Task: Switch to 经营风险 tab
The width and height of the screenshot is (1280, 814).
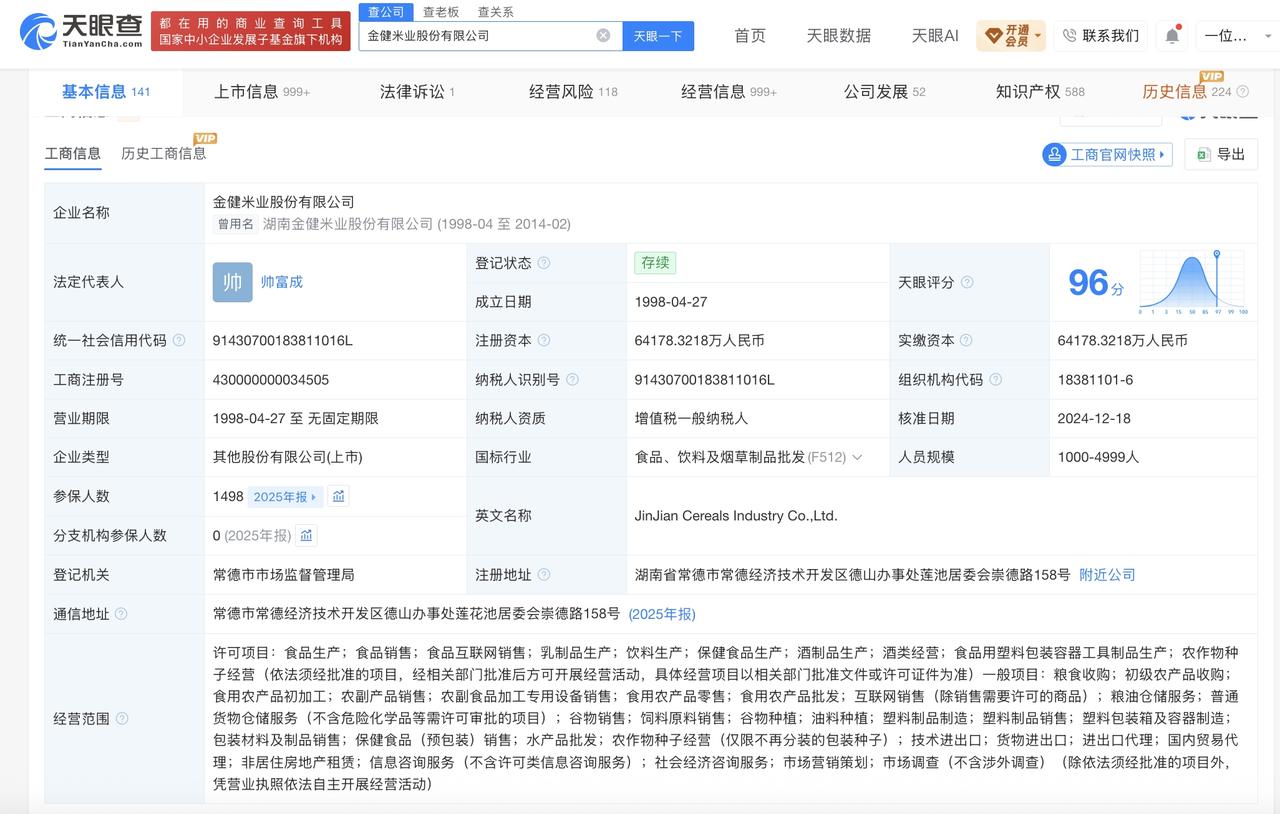Action: point(573,92)
